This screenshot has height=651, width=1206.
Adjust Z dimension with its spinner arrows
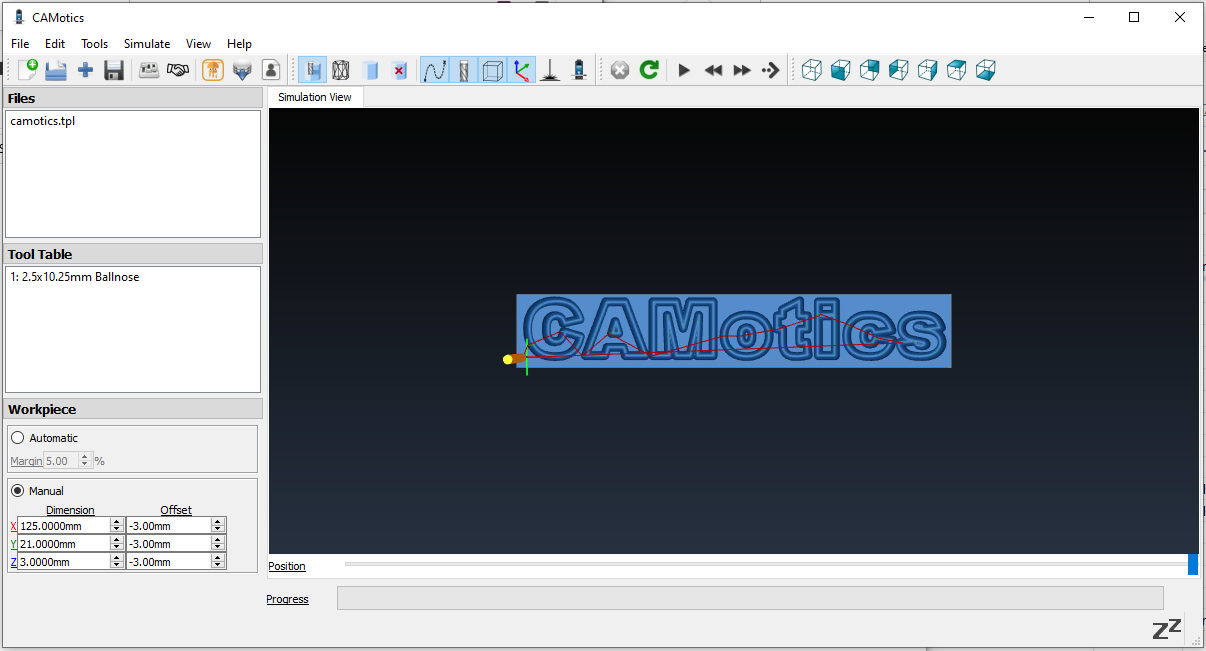tap(117, 562)
